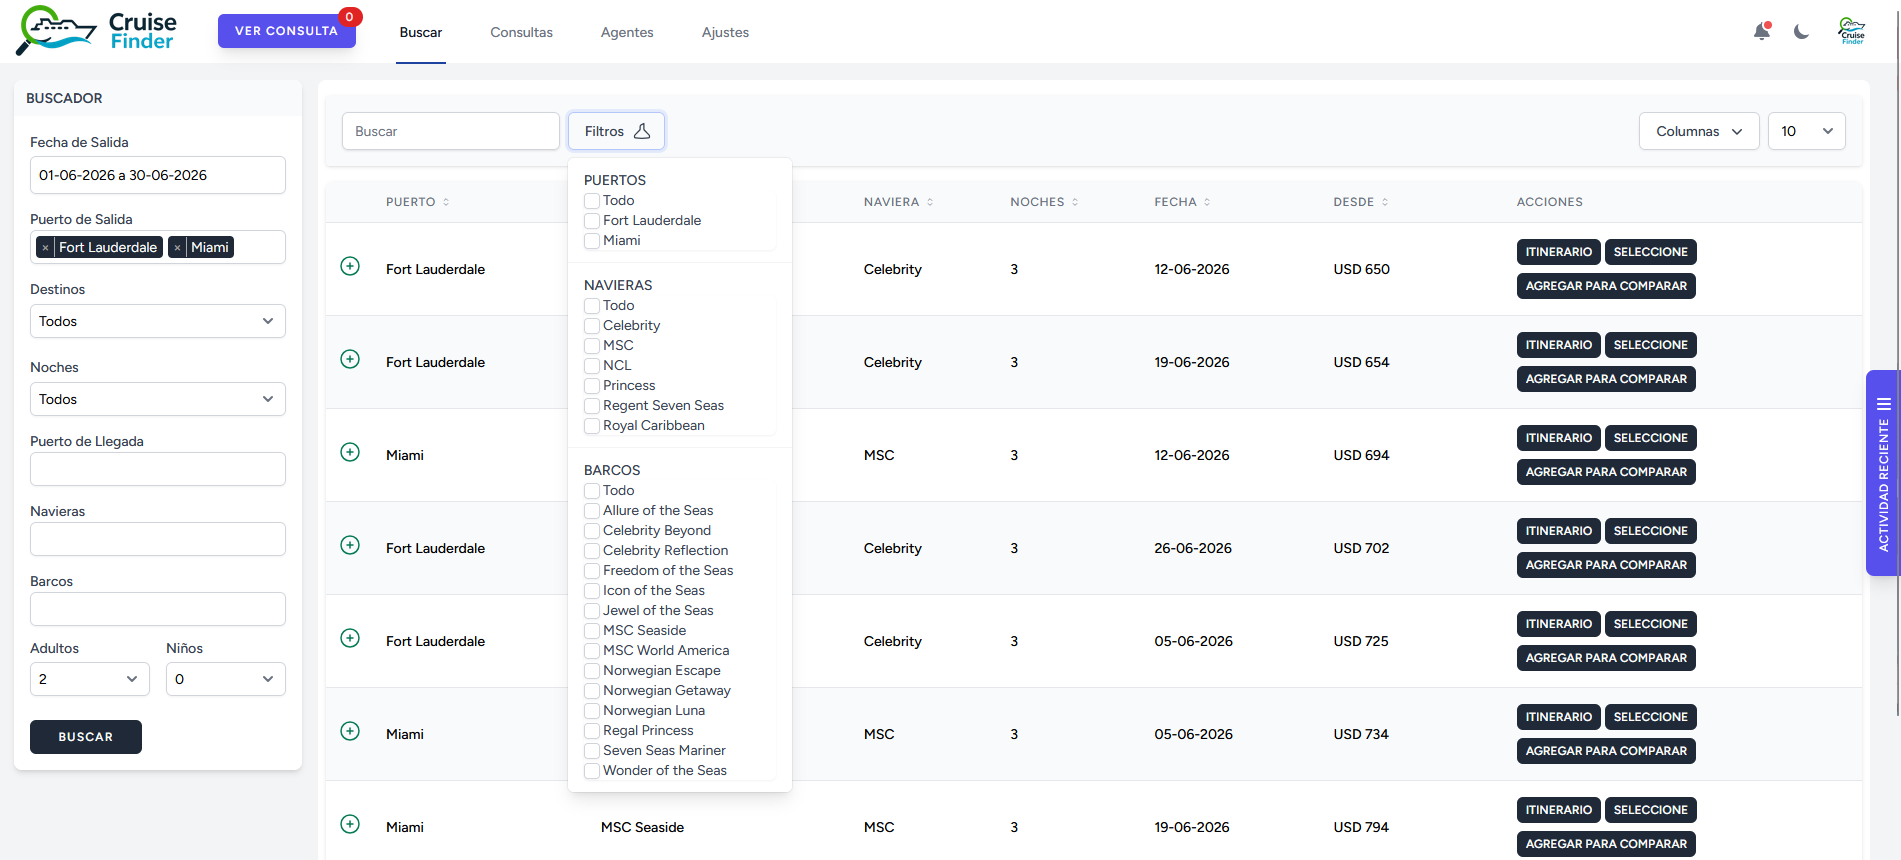Expand the USD 694 Miami row
Viewport: 1901px width, 860px height.
(x=350, y=452)
